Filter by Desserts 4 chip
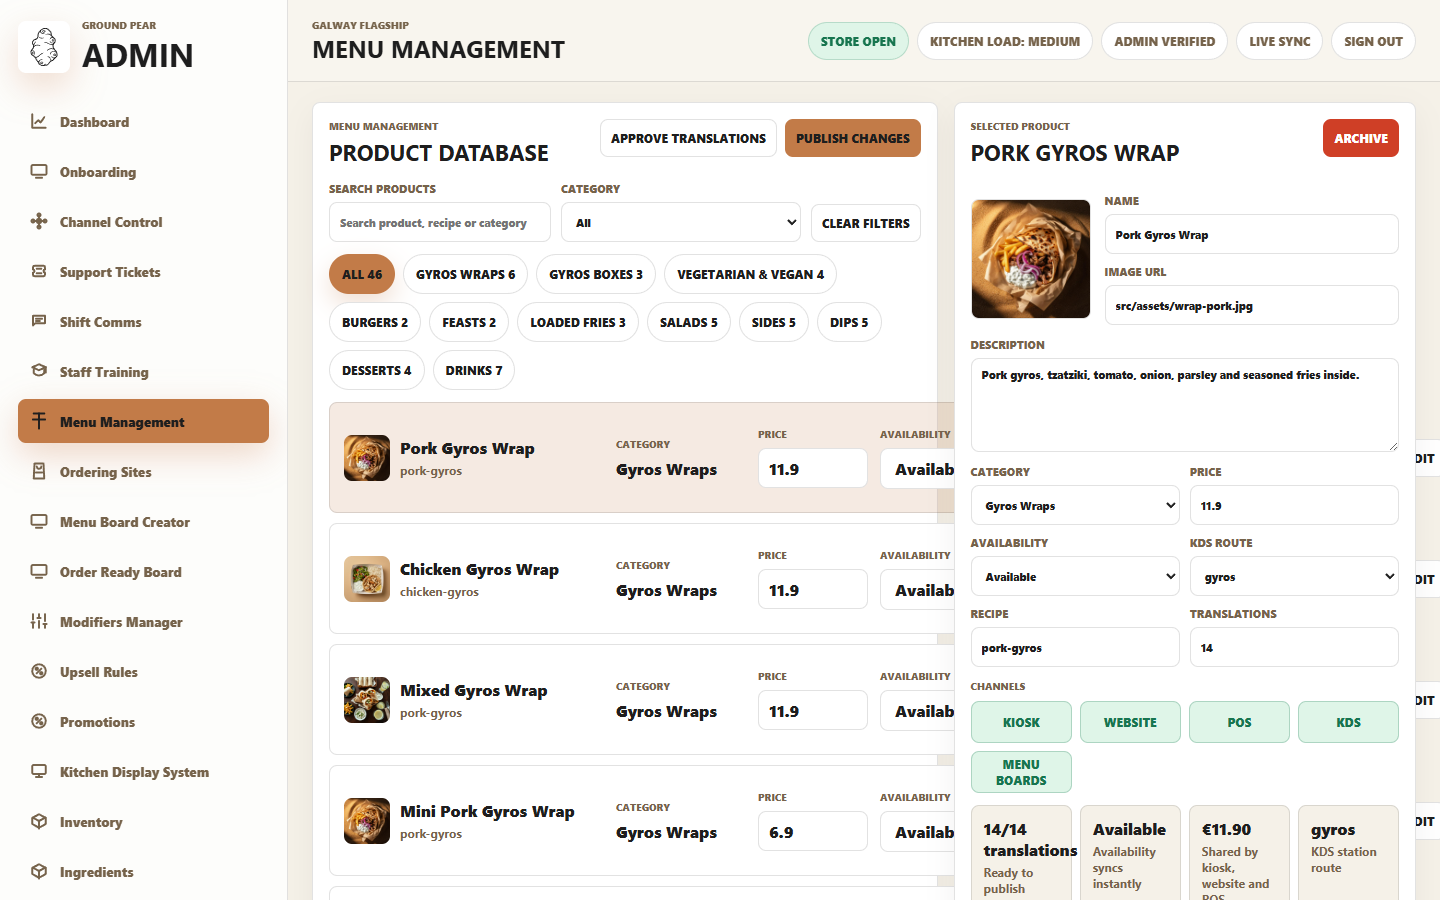The height and width of the screenshot is (900, 1440). pyautogui.click(x=376, y=370)
